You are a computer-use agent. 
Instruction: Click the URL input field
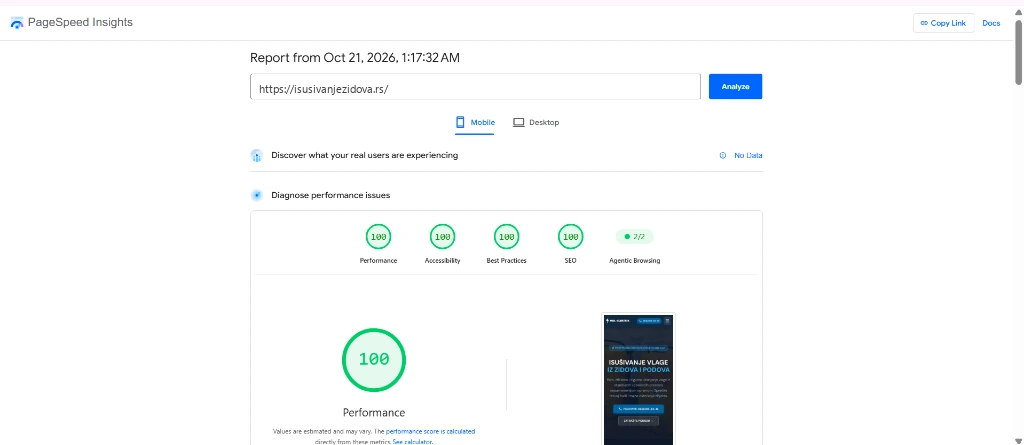tap(475, 86)
